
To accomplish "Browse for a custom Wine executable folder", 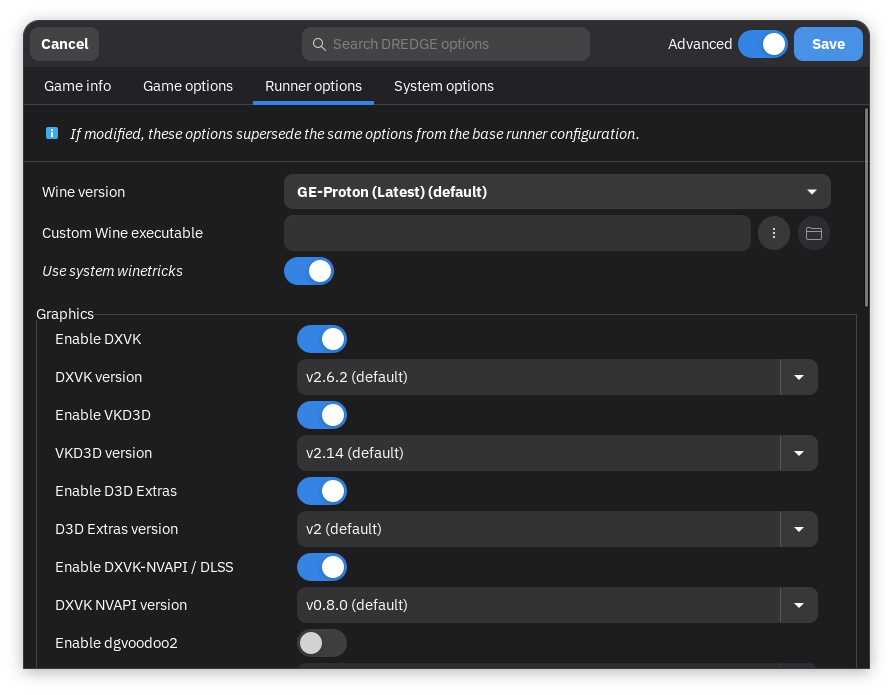I will click(814, 233).
